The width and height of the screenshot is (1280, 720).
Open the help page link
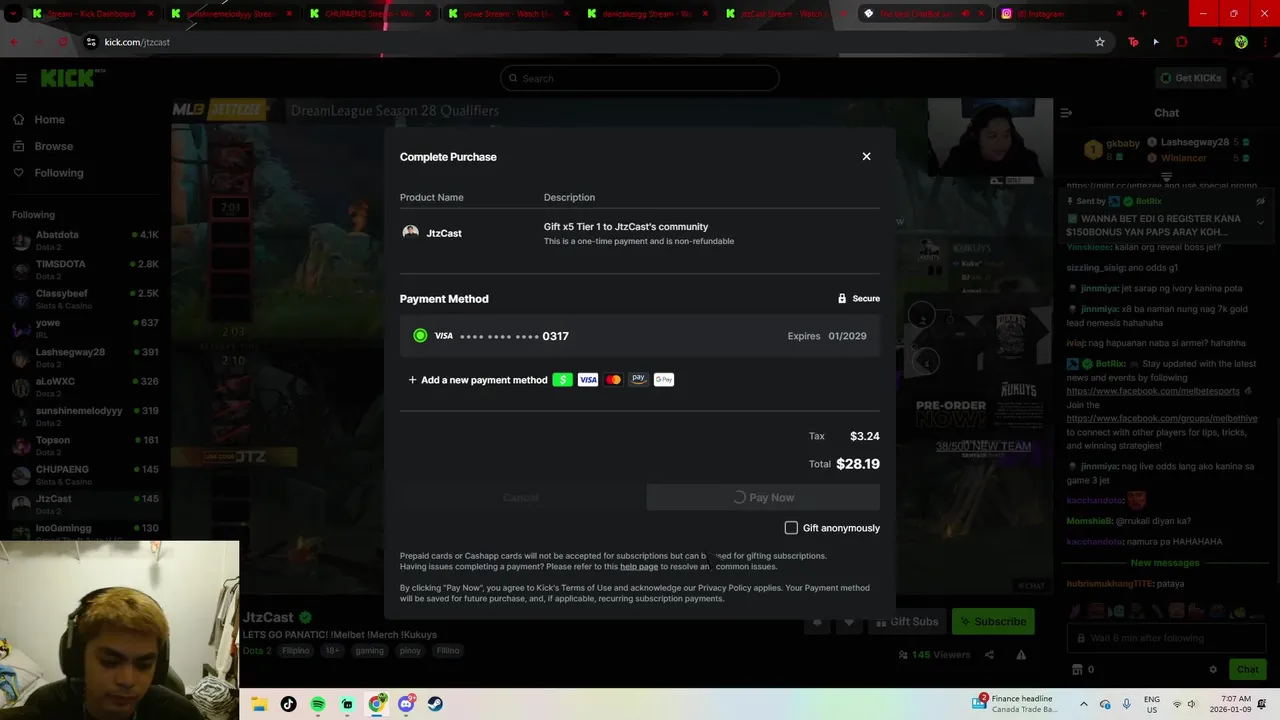click(639, 567)
